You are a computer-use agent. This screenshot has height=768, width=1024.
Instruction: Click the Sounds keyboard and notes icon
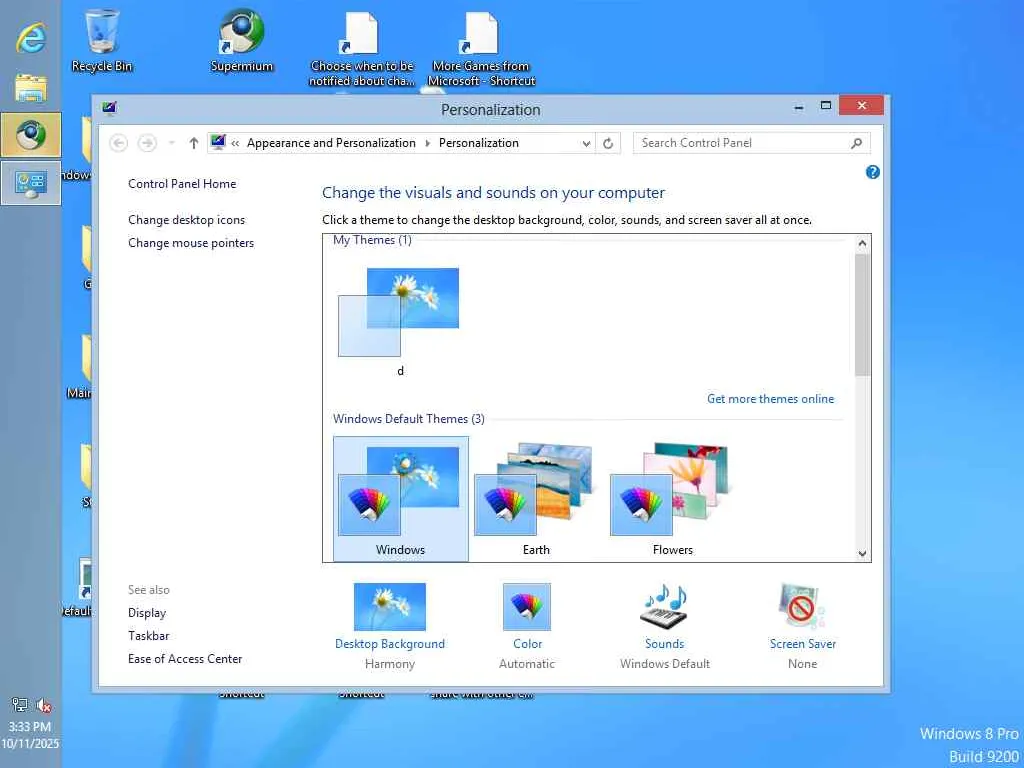664,607
